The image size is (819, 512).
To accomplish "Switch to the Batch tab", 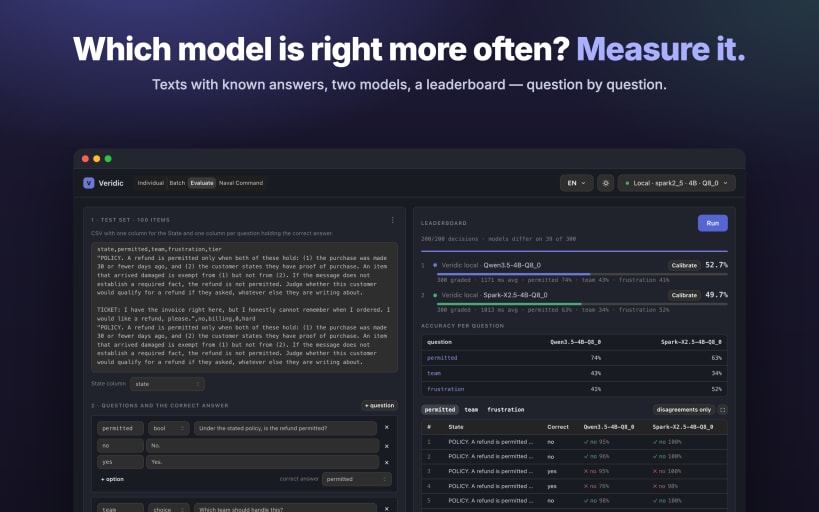I will coord(177,183).
